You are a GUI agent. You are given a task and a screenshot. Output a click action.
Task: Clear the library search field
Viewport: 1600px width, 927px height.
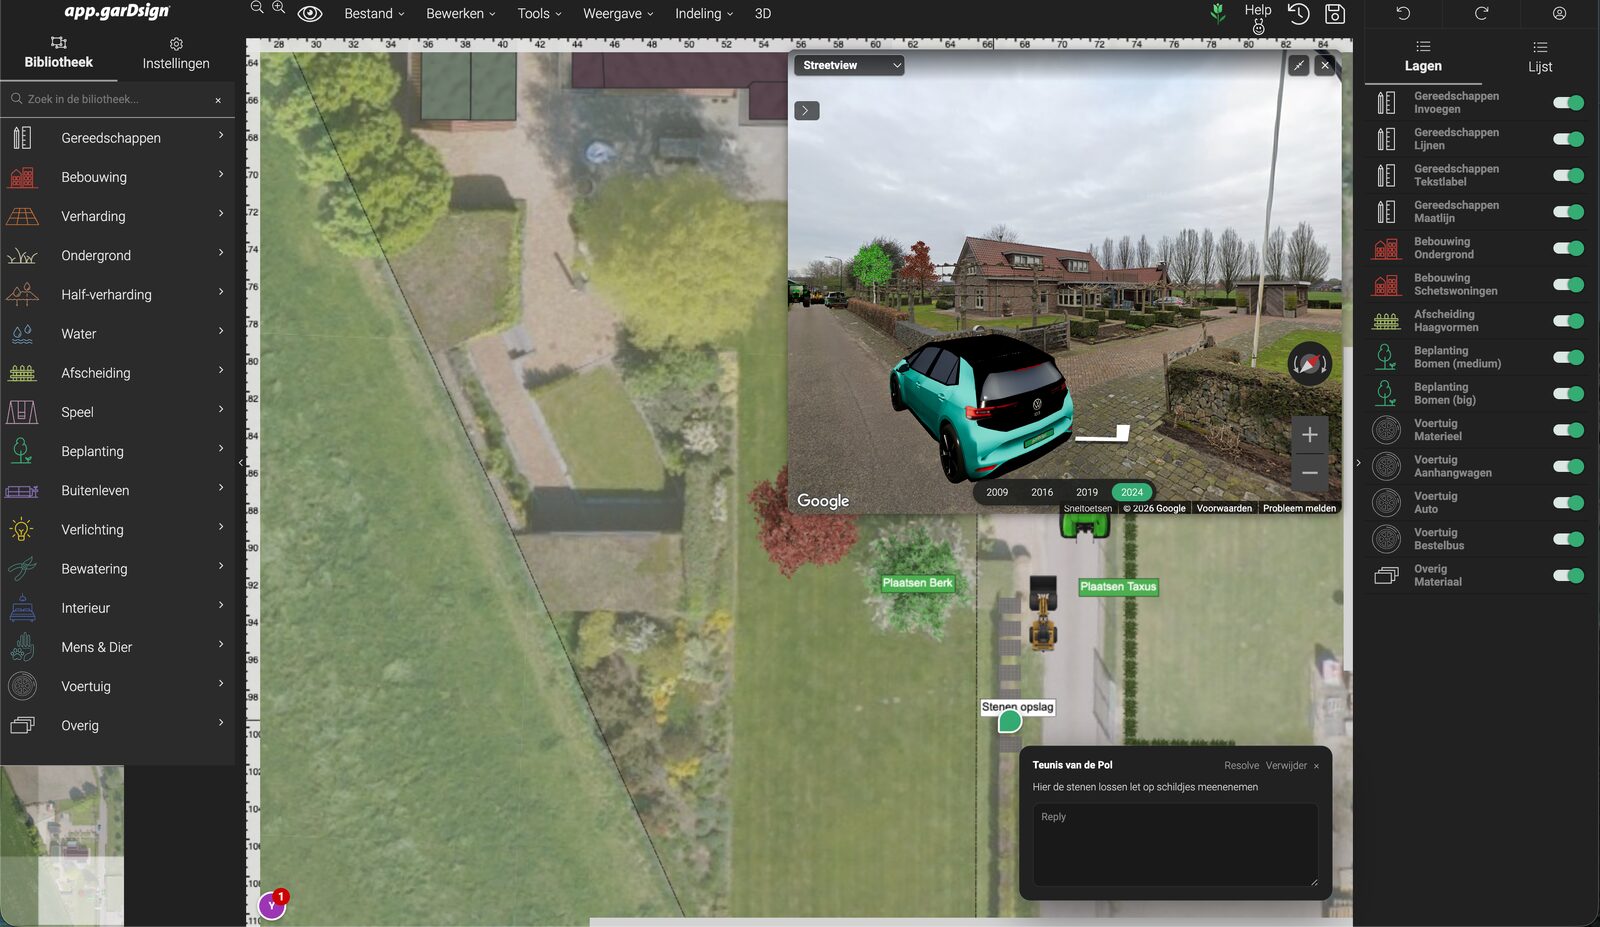[218, 100]
